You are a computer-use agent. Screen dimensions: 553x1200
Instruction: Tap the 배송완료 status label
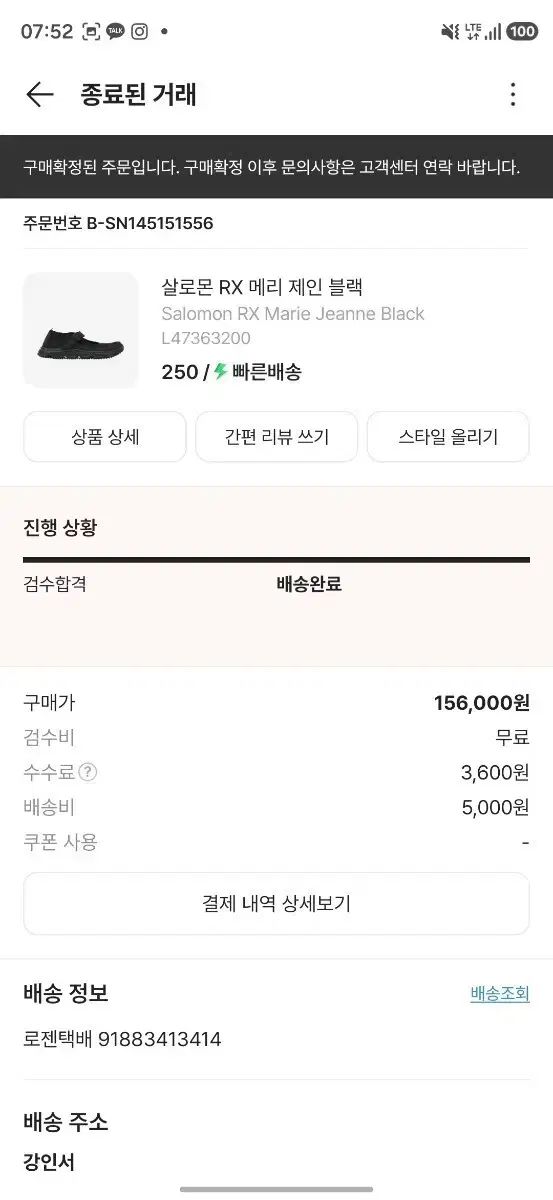309,584
